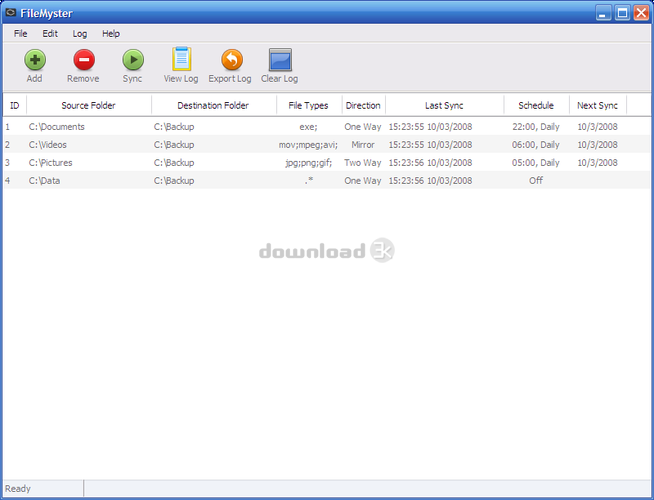The image size is (654, 500).
Task: Open the Edit menu
Action: [x=50, y=34]
